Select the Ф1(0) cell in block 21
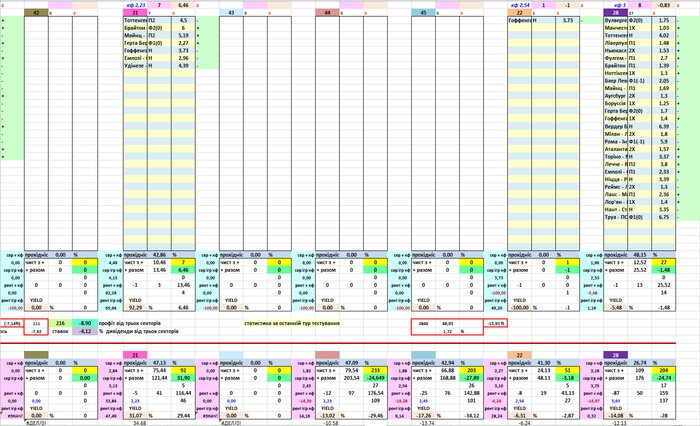This screenshot has height=426, width=700. pyautogui.click(x=159, y=43)
